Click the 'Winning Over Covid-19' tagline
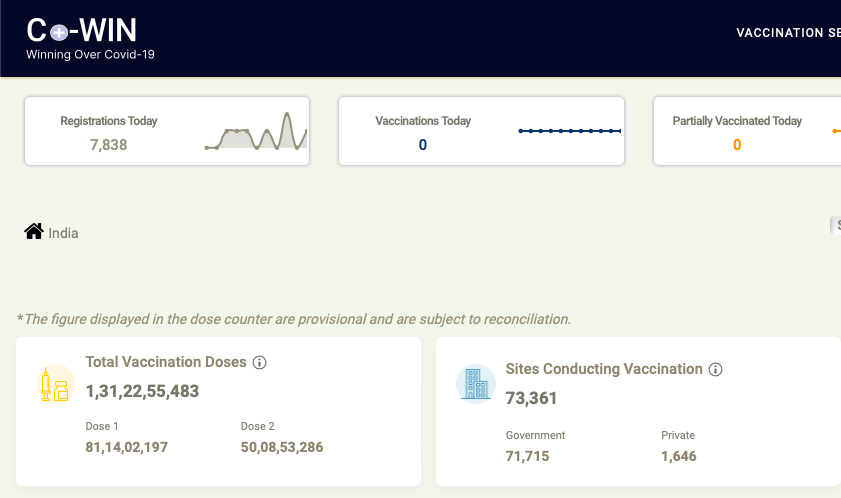This screenshot has height=498, width=841. (x=90, y=55)
